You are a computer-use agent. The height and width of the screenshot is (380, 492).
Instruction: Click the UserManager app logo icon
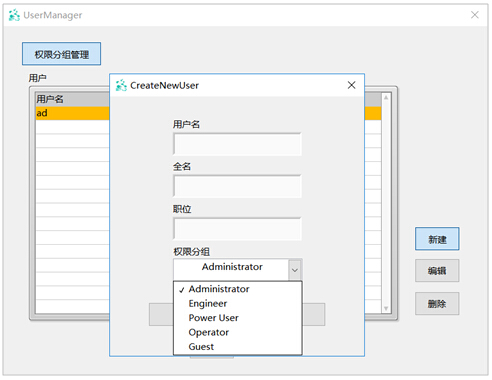tap(14, 15)
